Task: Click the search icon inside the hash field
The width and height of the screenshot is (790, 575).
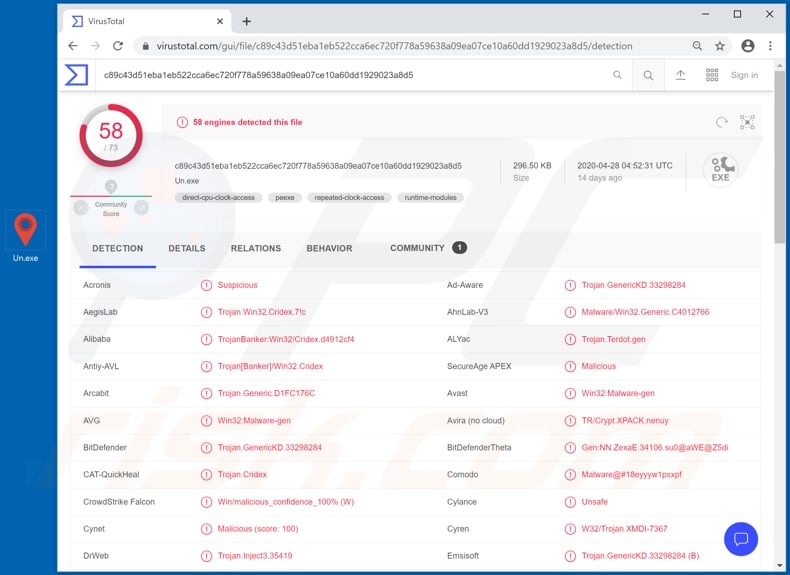Action: point(617,75)
